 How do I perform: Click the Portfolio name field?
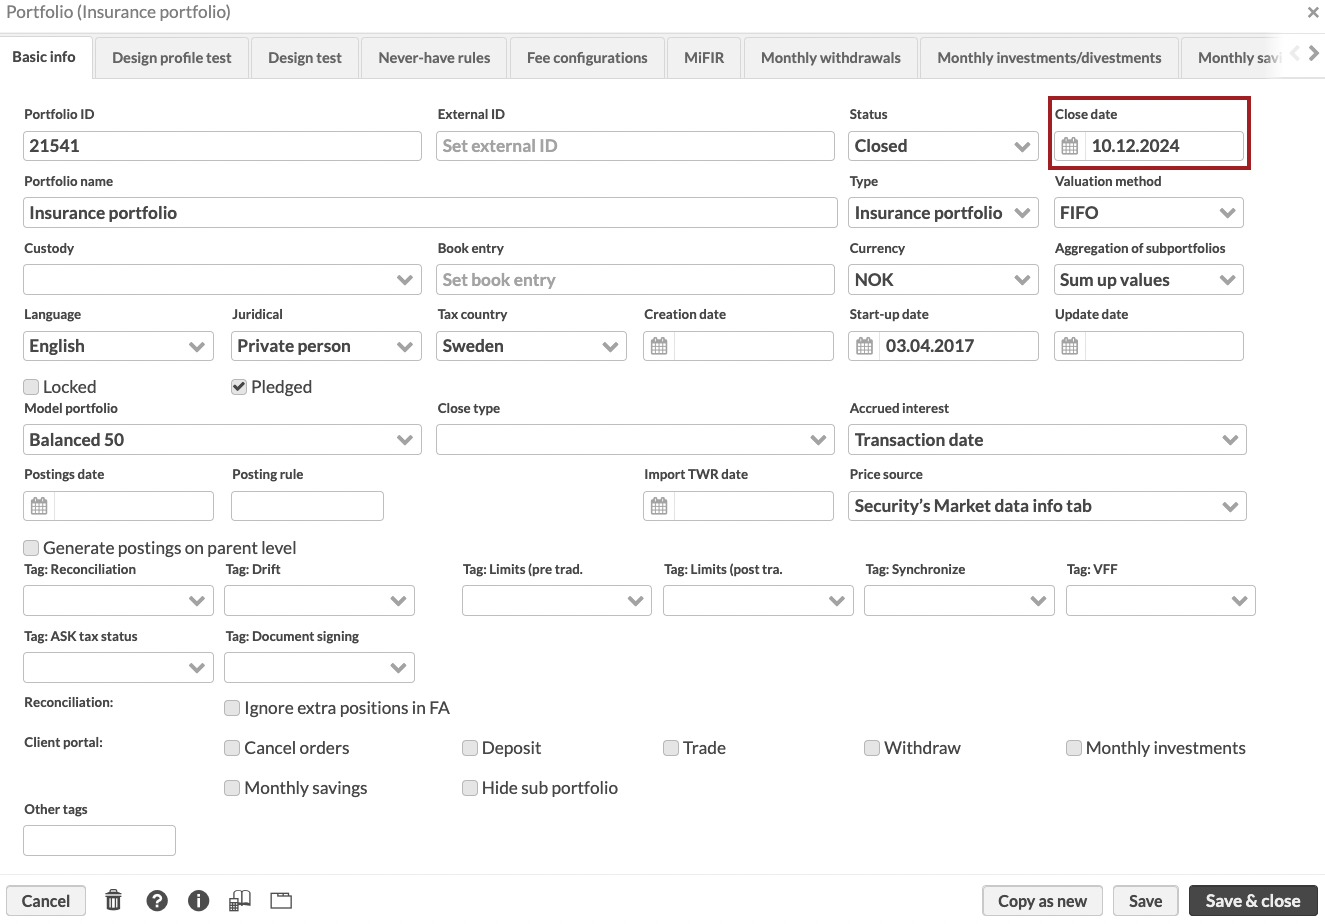coord(430,213)
